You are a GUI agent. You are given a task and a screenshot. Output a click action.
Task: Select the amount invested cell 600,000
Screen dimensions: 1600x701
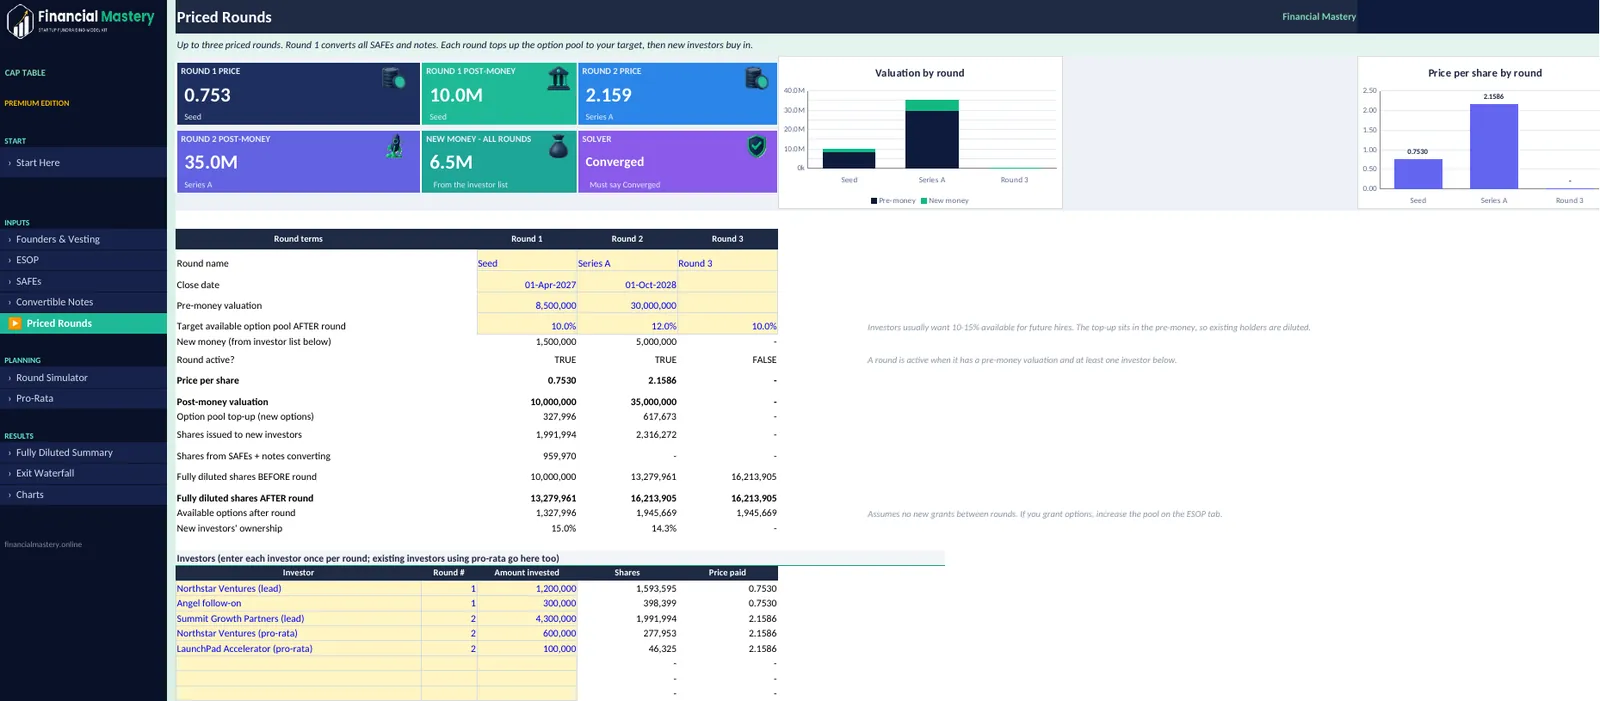pyautogui.click(x=527, y=634)
